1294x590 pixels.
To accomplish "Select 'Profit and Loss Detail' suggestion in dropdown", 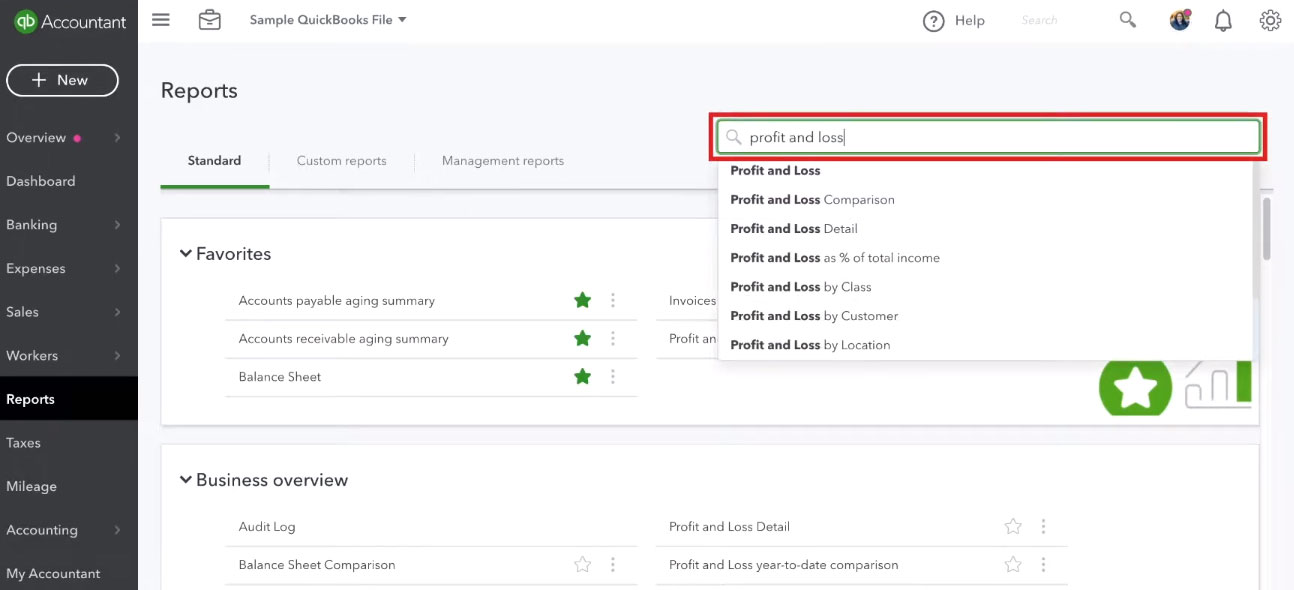I will click(794, 229).
